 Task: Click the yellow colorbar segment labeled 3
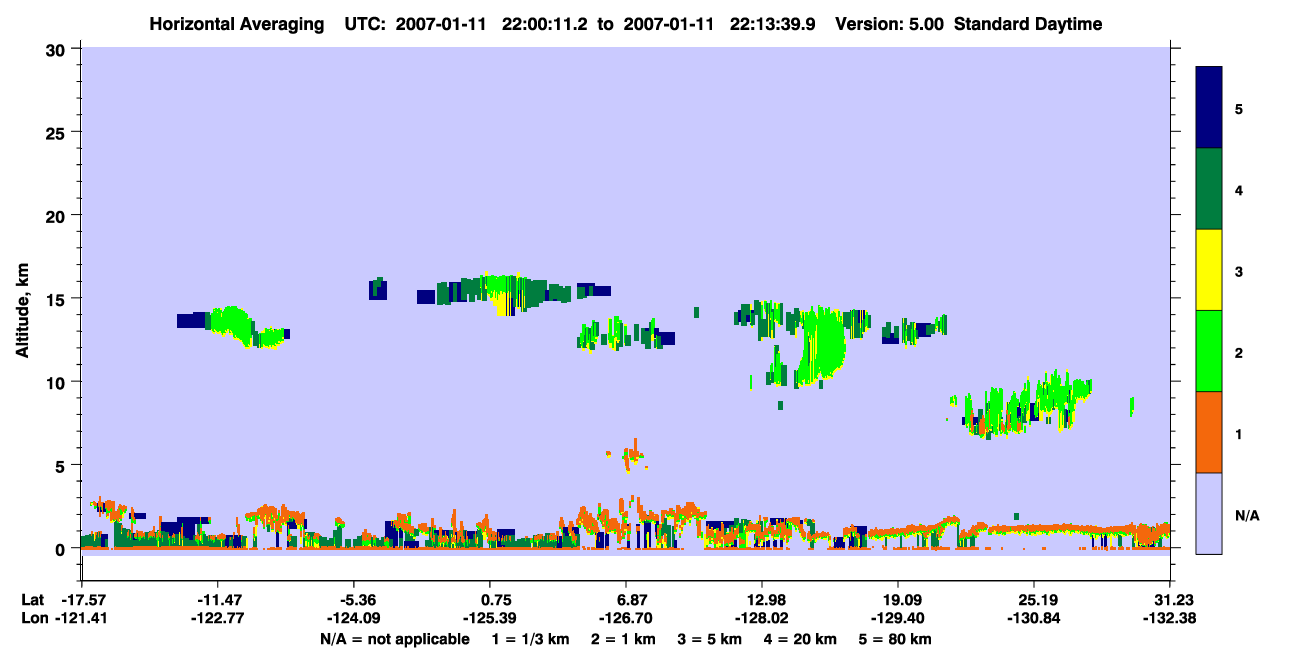[1209, 270]
